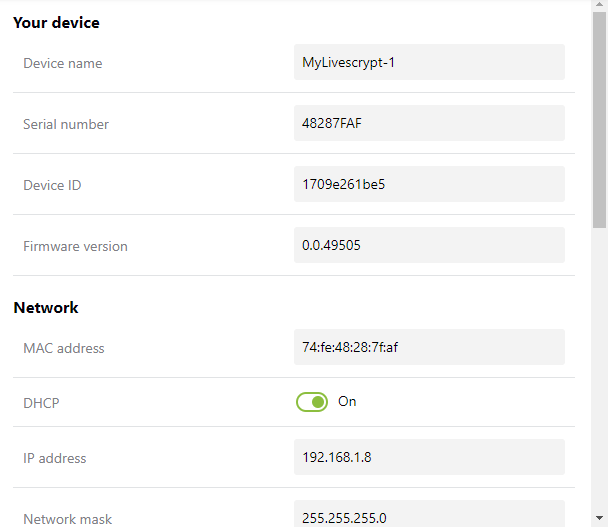Click the IP address label
This screenshot has width=608, height=527.
pyautogui.click(x=55, y=458)
